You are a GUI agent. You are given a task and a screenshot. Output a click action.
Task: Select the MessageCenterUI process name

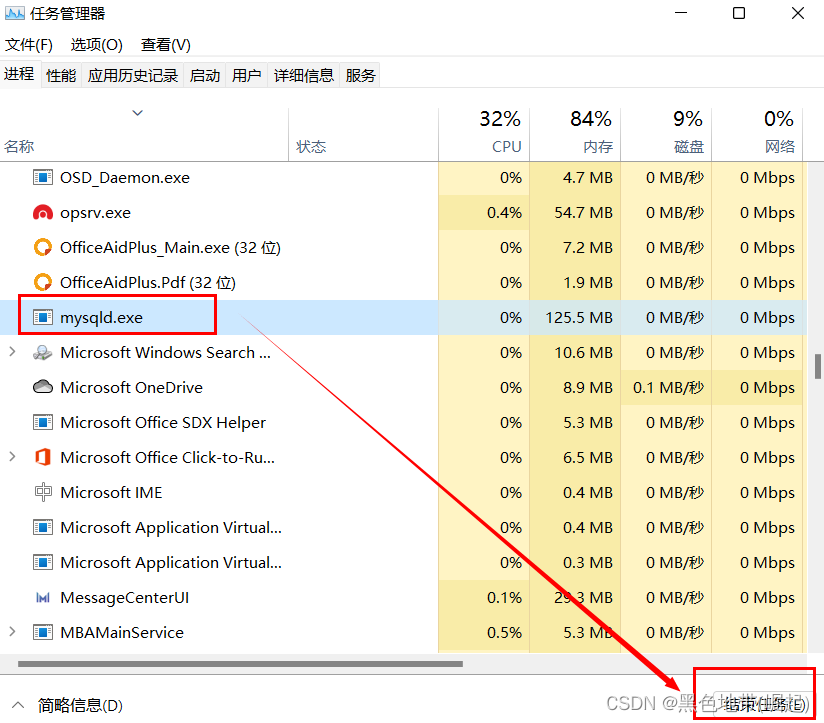pos(125,598)
